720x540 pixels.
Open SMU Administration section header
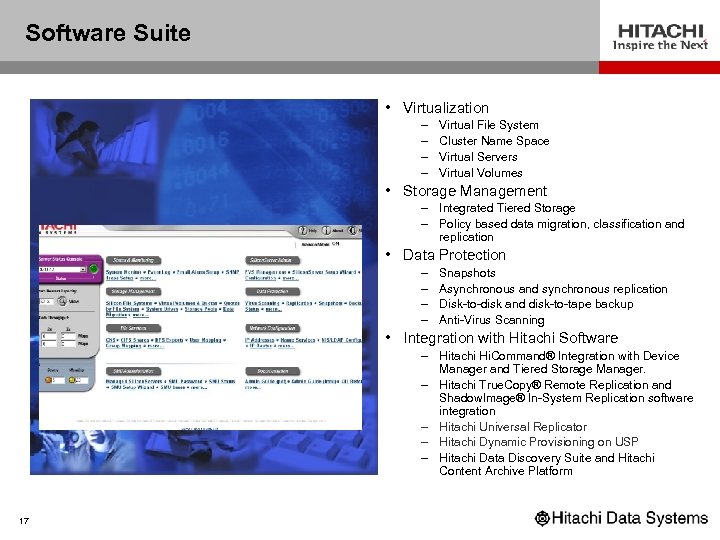133,371
